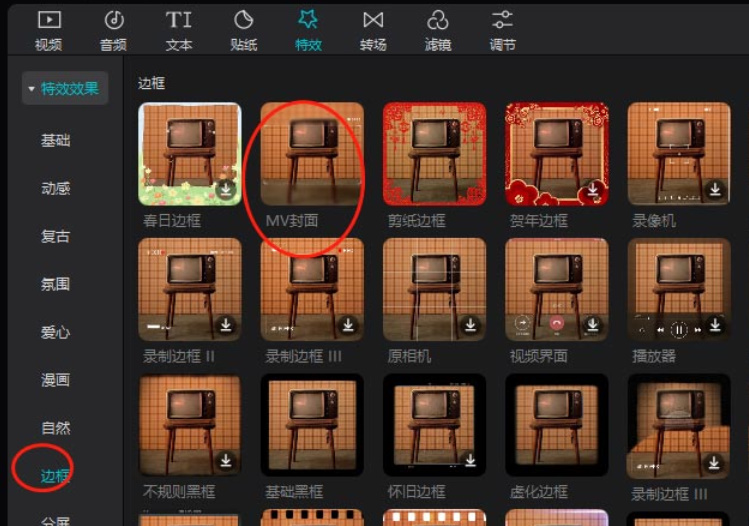Select the 漫画 effects category
The height and width of the screenshot is (526, 749).
55,380
